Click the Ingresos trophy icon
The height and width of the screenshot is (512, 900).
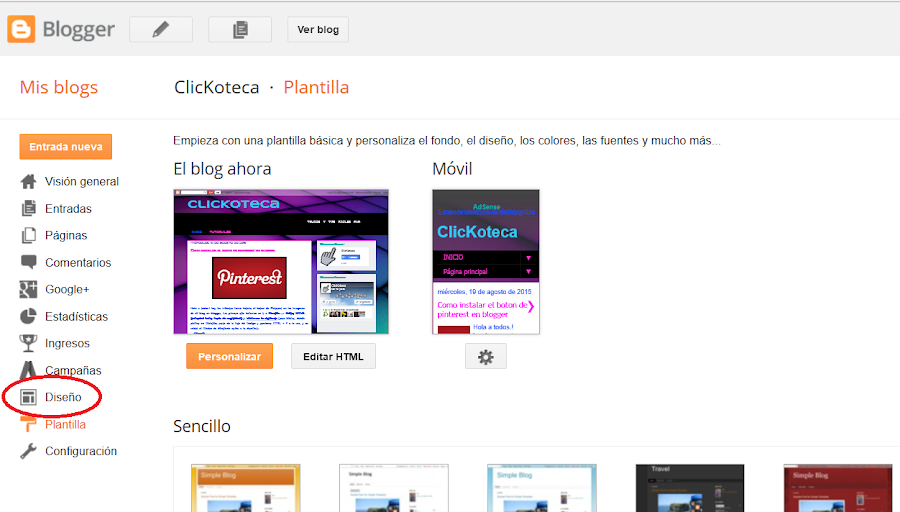click(28, 343)
